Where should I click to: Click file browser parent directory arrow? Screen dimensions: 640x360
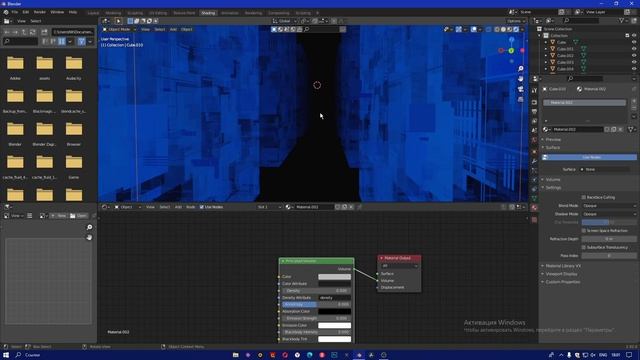coord(24,32)
